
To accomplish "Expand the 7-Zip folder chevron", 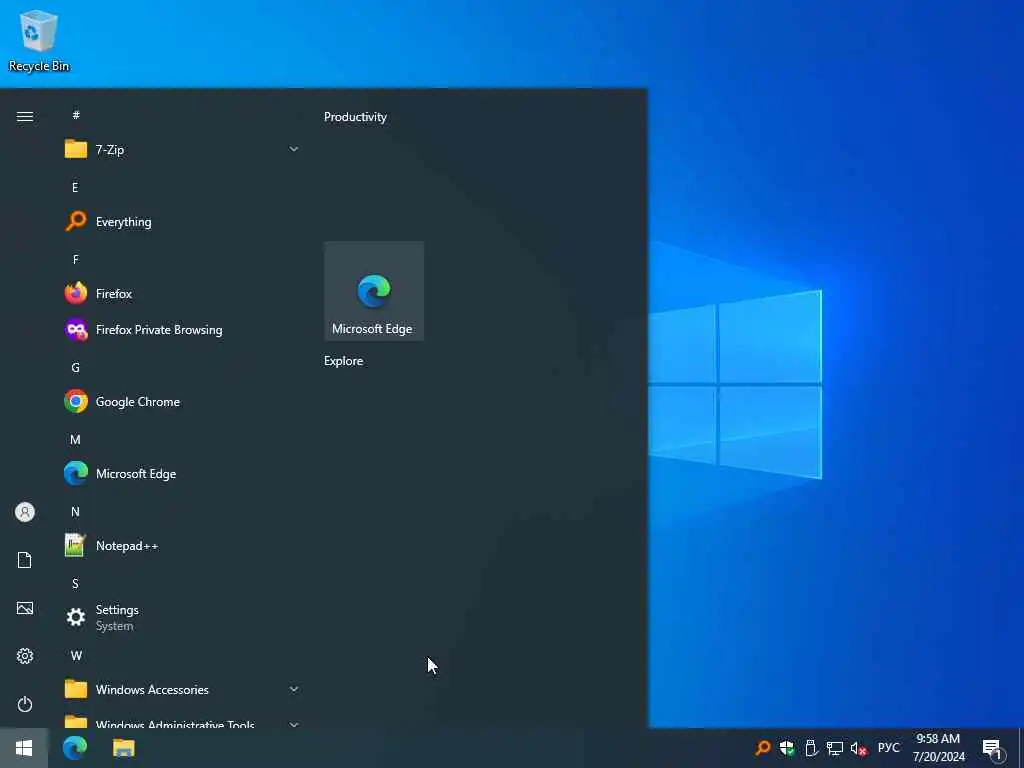I will [x=294, y=150].
